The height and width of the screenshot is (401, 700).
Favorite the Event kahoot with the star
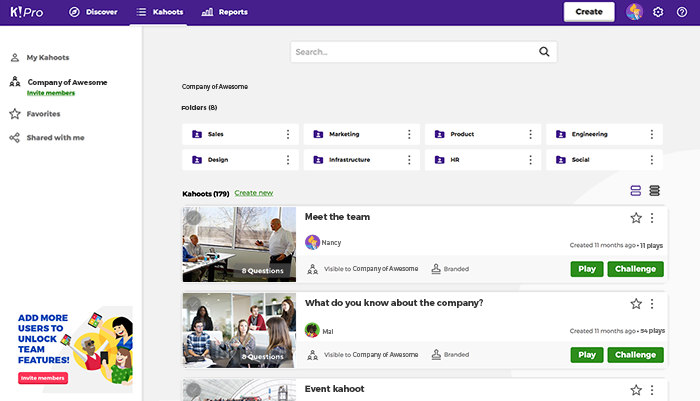pyautogui.click(x=636, y=390)
